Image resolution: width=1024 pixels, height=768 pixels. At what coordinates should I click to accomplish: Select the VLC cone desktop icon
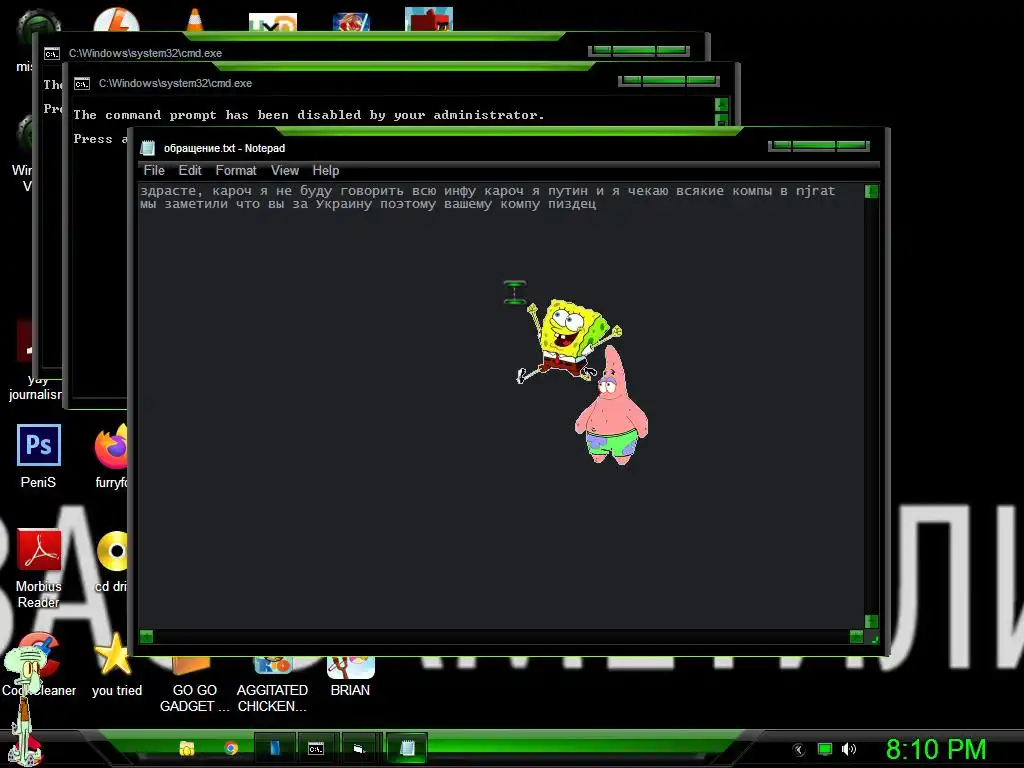(x=195, y=20)
